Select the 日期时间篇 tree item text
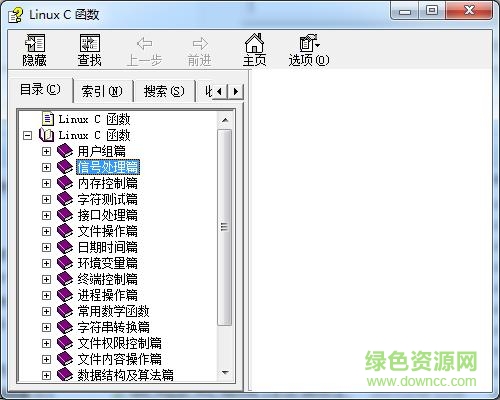Image resolution: width=500 pixels, height=400 pixels. point(107,247)
